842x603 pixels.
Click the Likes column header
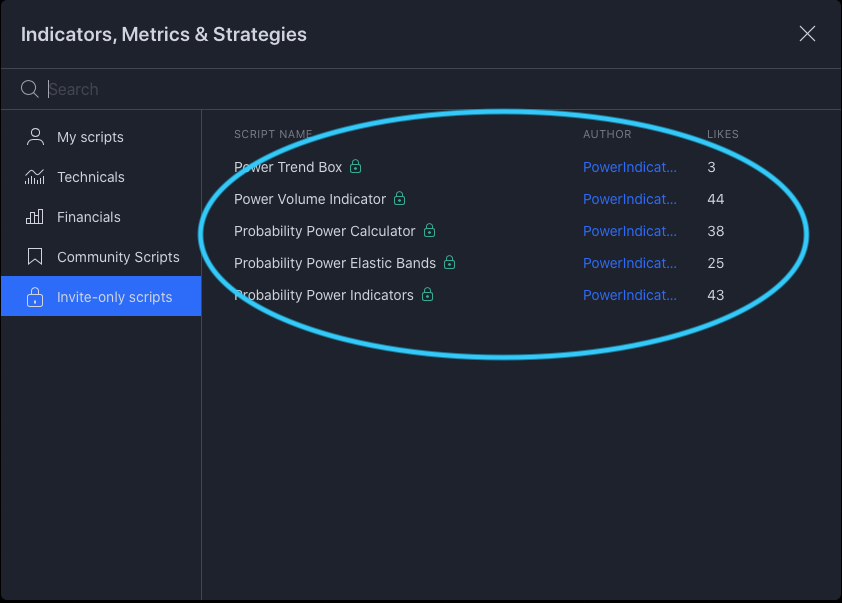(x=722, y=134)
